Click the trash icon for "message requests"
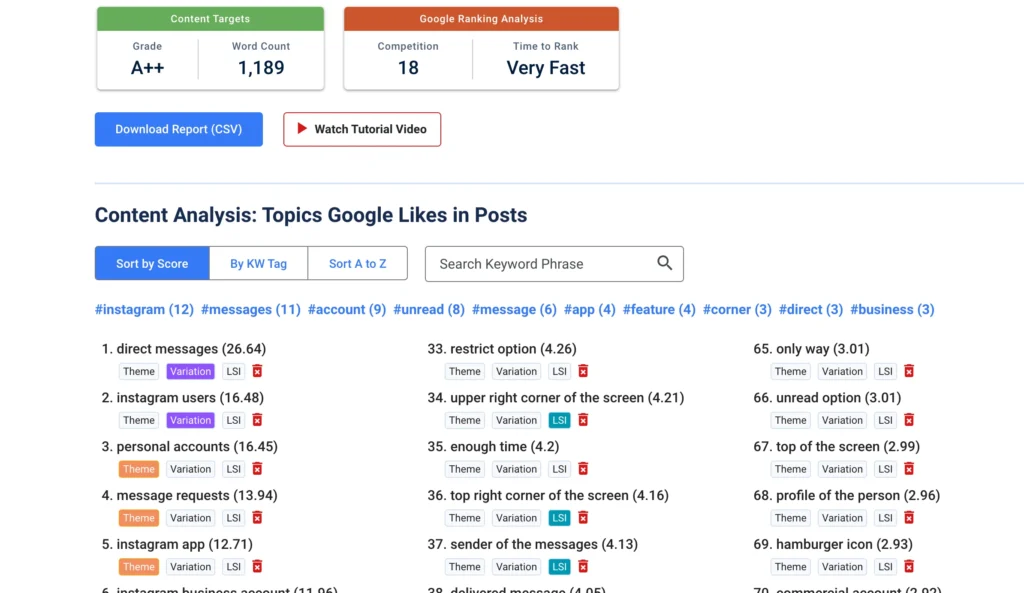Image resolution: width=1024 pixels, height=593 pixels. (256, 517)
